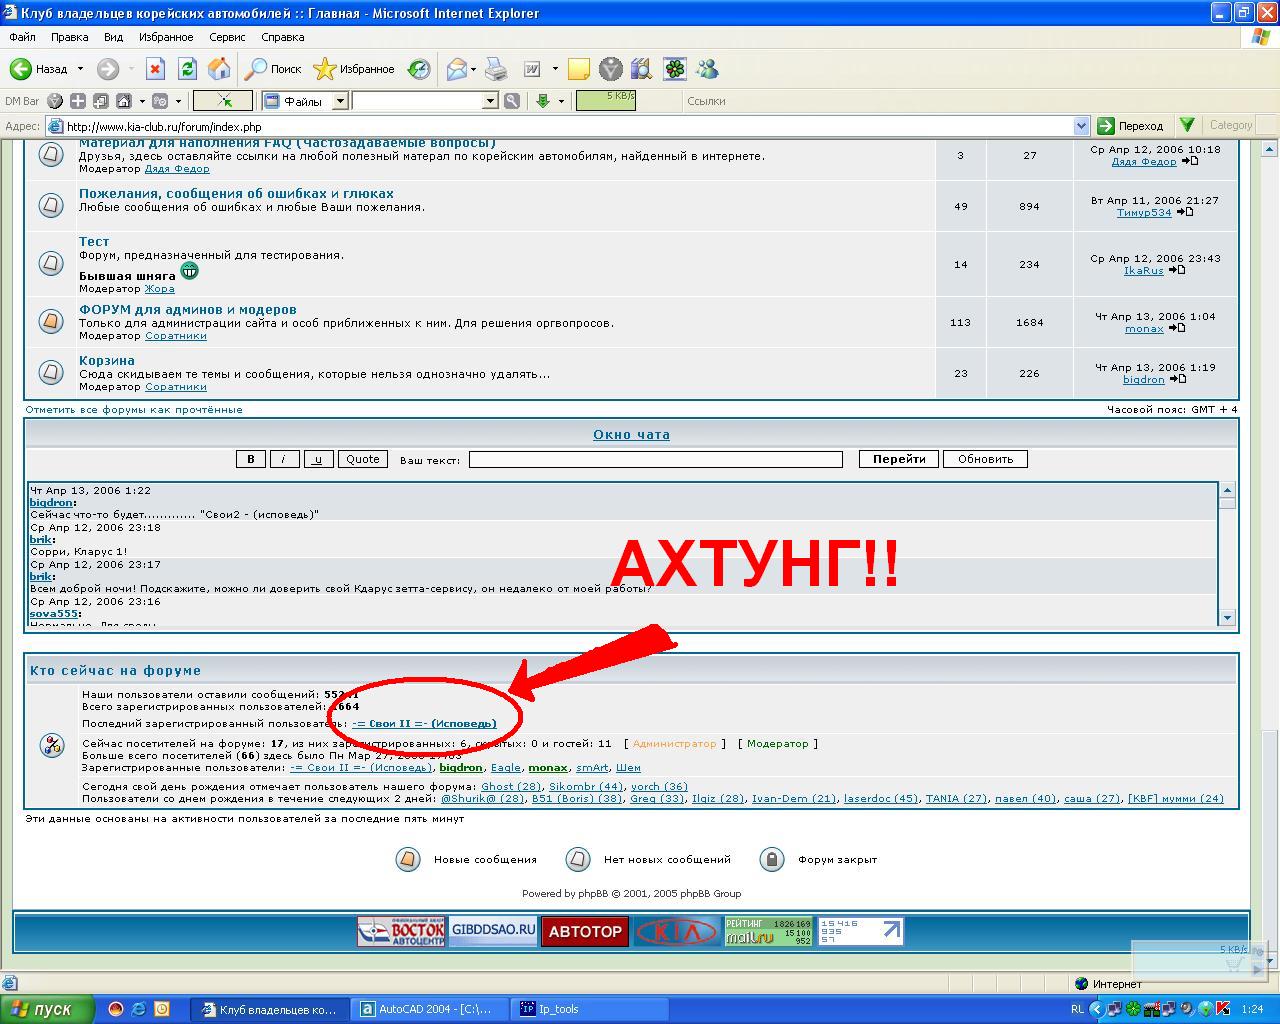Toggle bold B formatting in chat

click(250, 459)
